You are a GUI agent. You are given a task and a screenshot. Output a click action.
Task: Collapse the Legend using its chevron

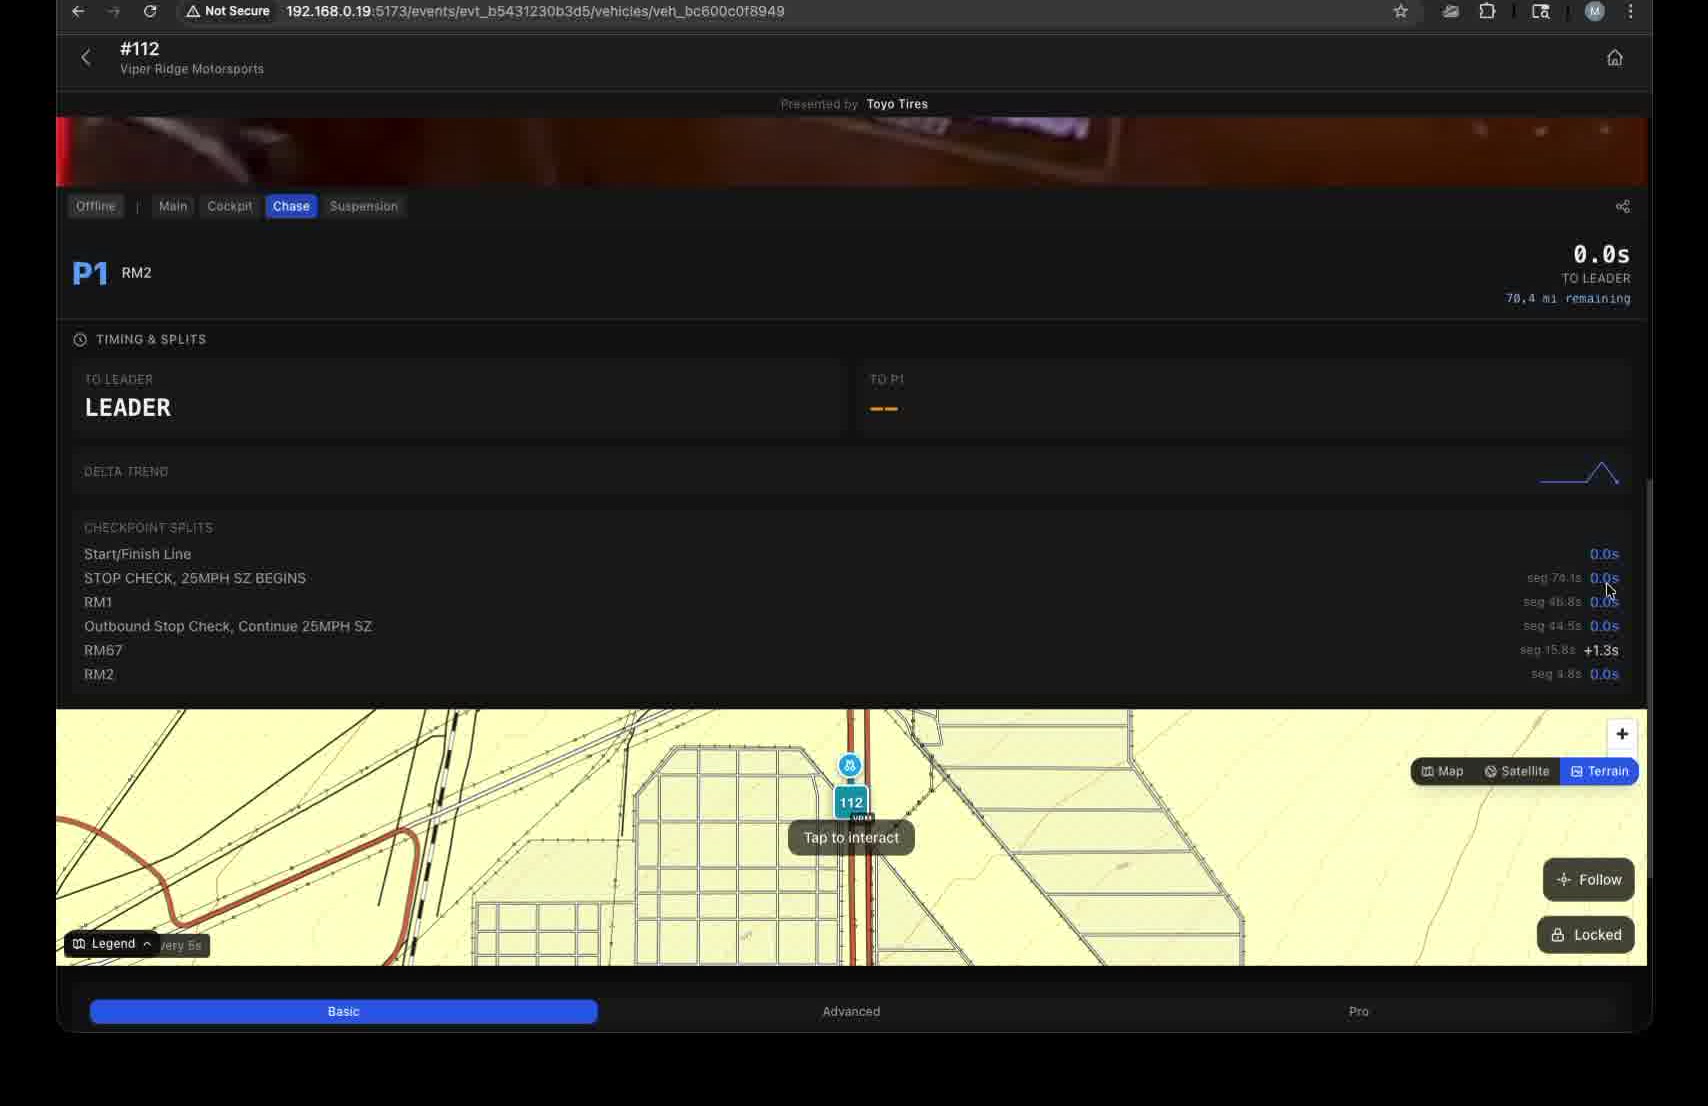[146, 943]
